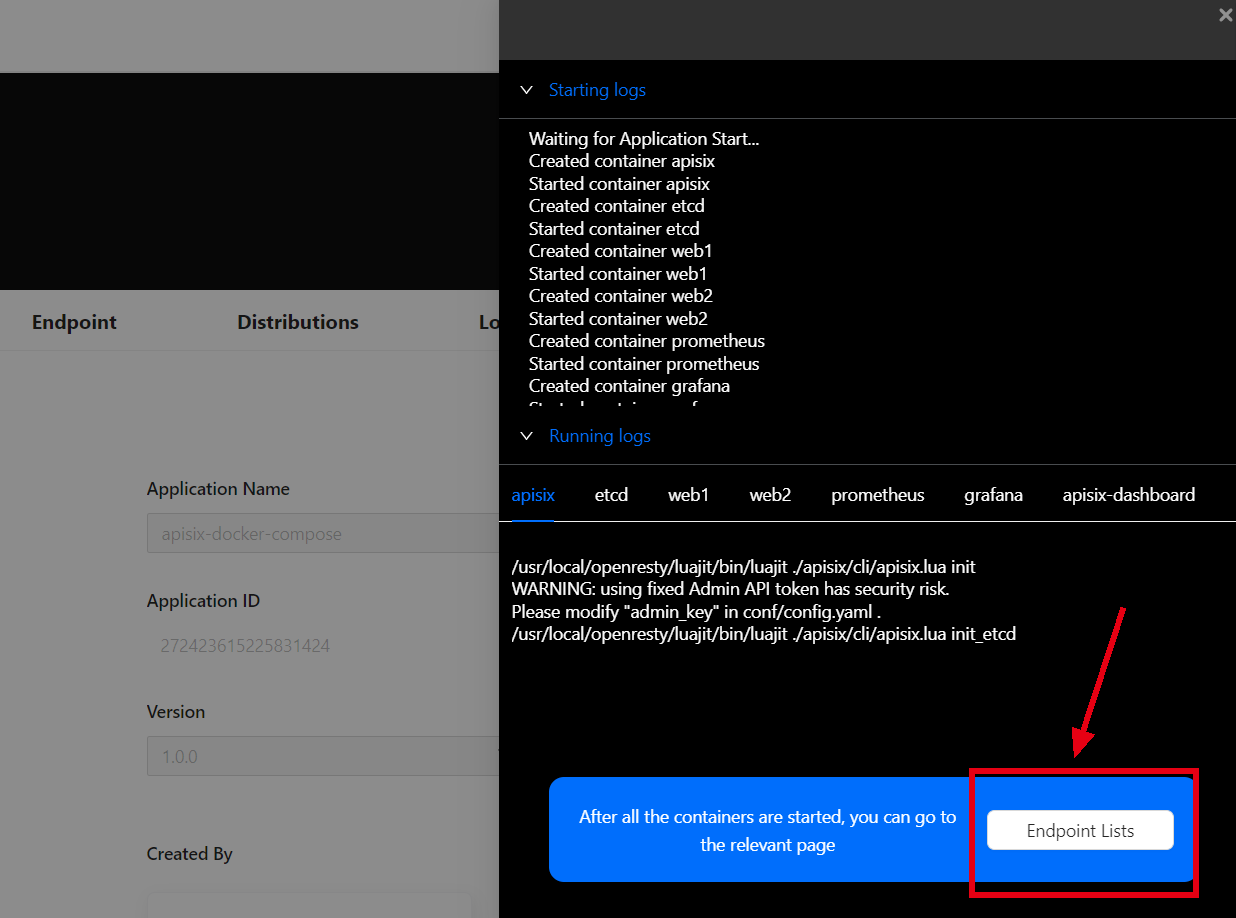This screenshot has height=918, width=1236.
Task: Click the 'Started container web1' log line
Action: tap(618, 274)
